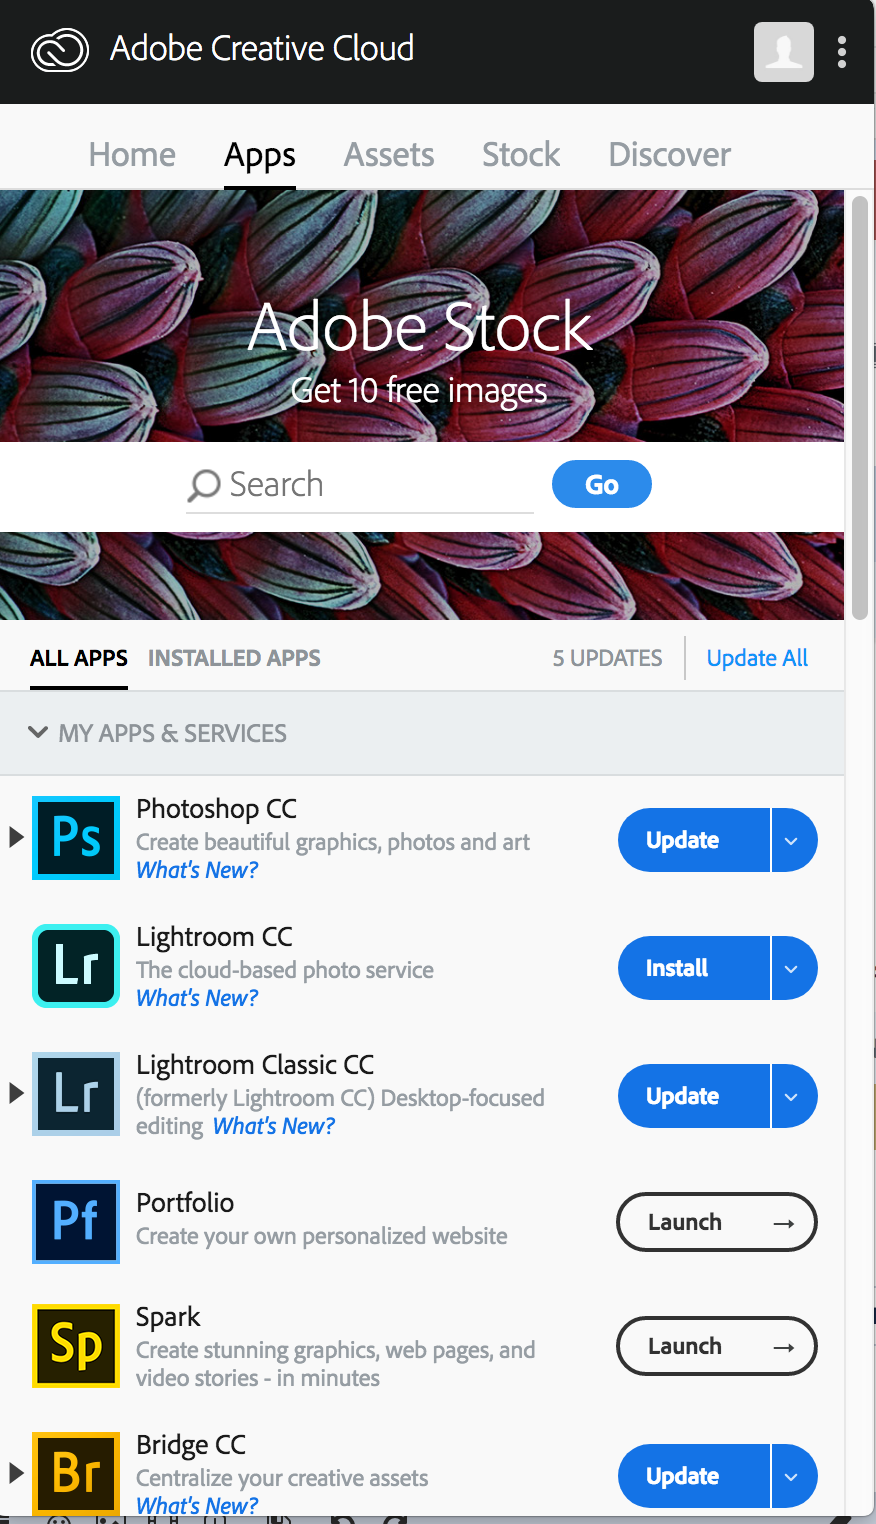Click the Bridge CC app icon
876x1524 pixels.
76,1473
